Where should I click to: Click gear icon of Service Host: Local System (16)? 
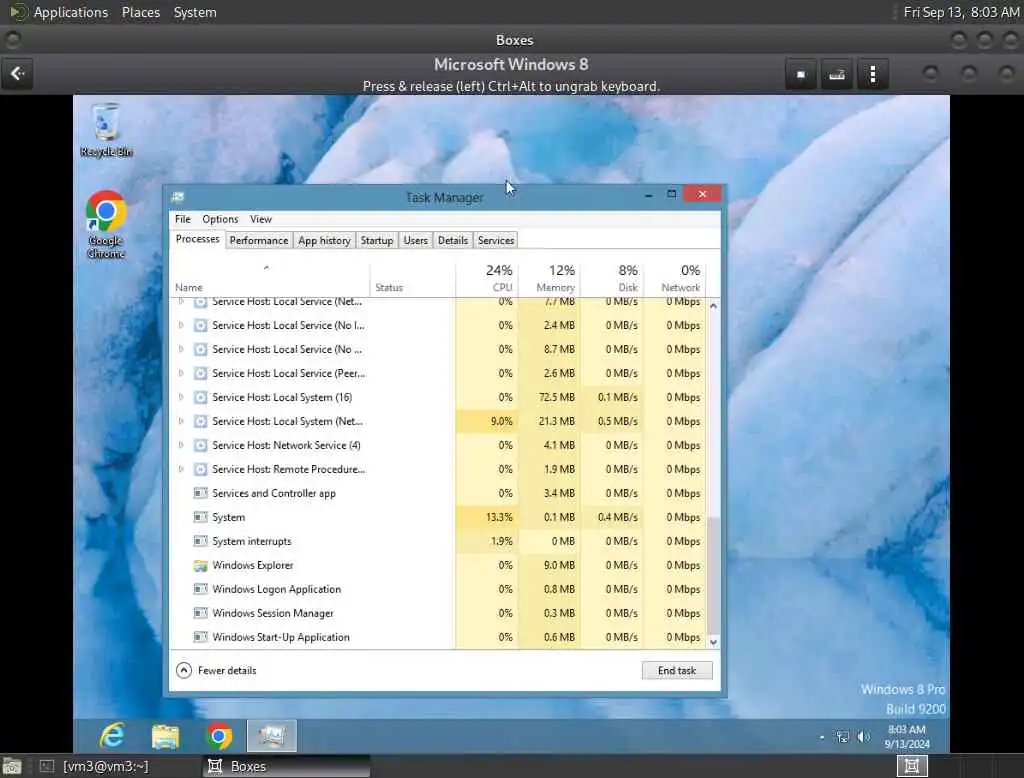click(200, 397)
